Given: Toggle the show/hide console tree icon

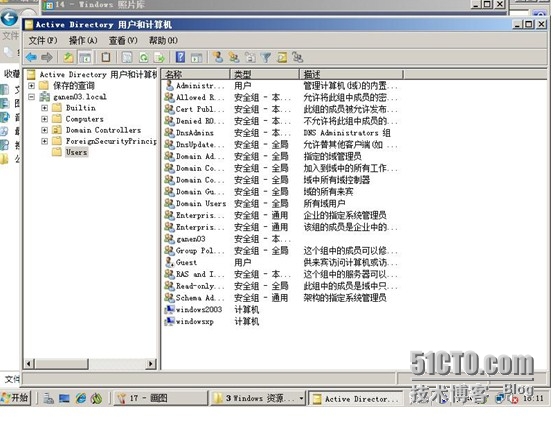Looking at the screenshot, I should [x=85, y=57].
